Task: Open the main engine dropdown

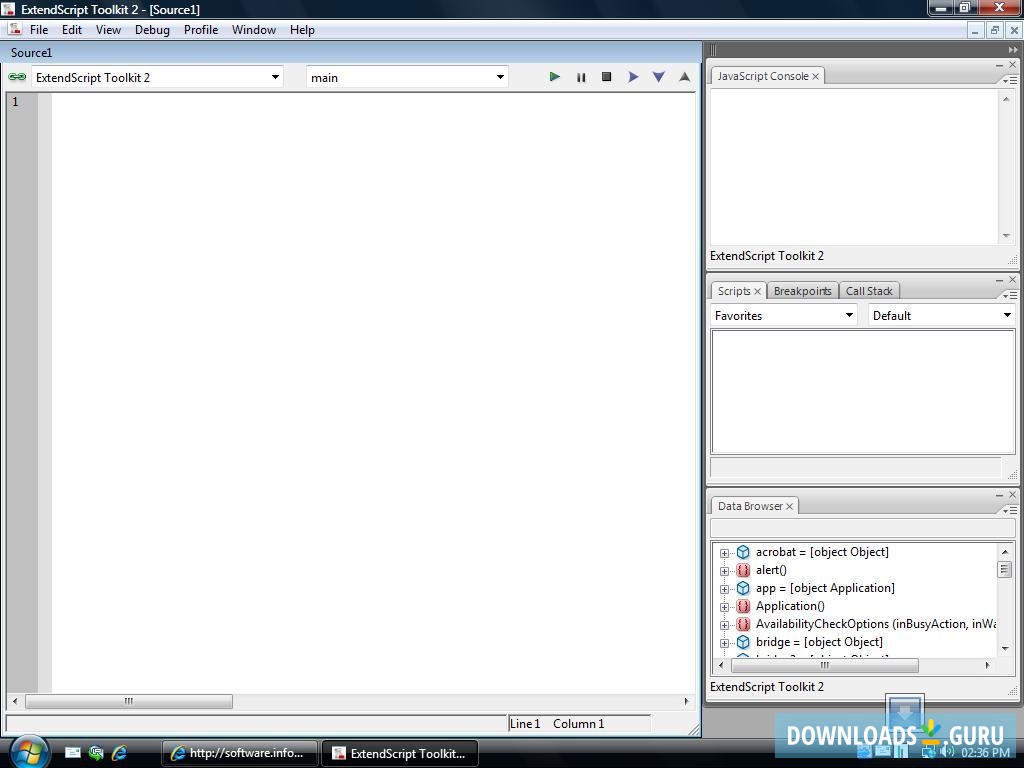Action: pos(408,77)
